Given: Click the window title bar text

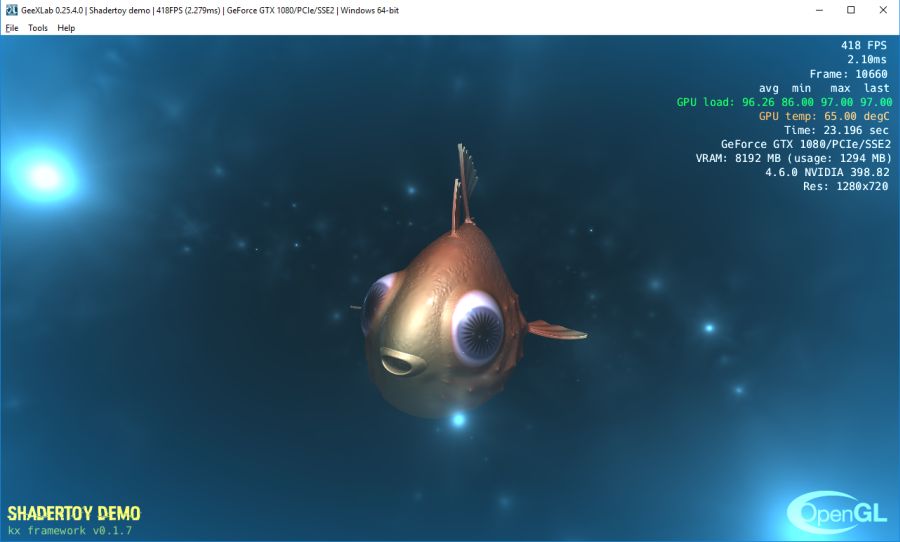Looking at the screenshot, I should [x=210, y=10].
